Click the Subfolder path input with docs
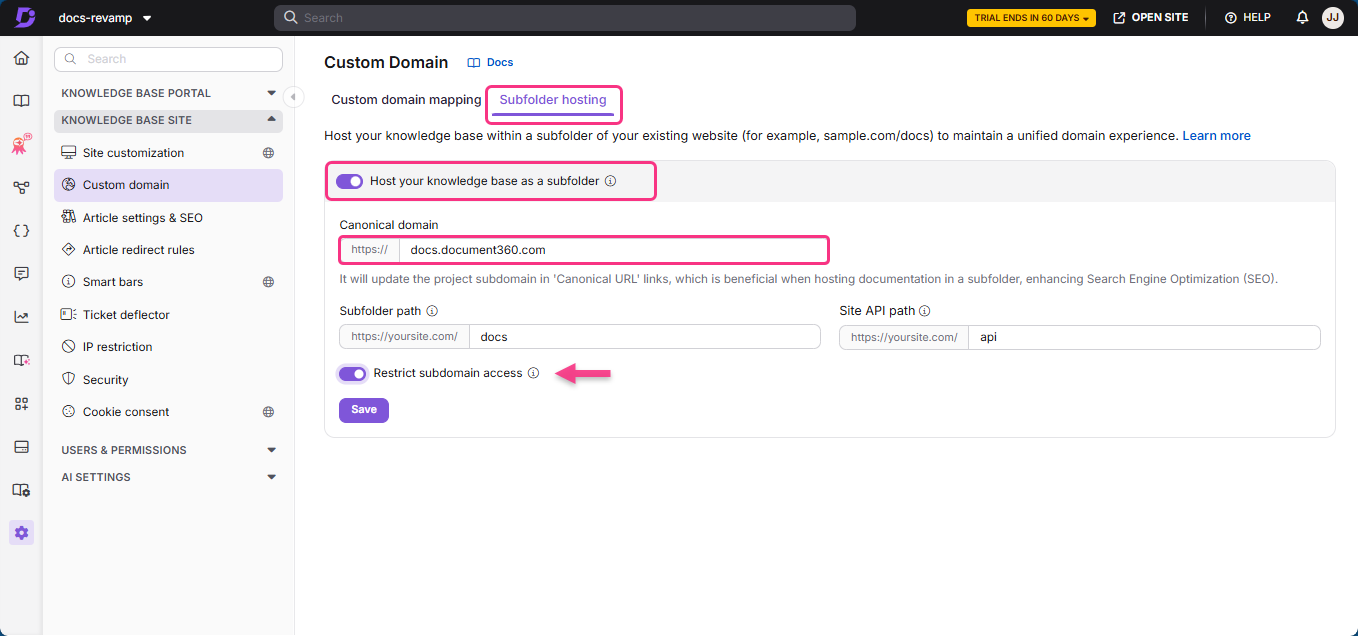The height and width of the screenshot is (636, 1358). click(x=645, y=337)
